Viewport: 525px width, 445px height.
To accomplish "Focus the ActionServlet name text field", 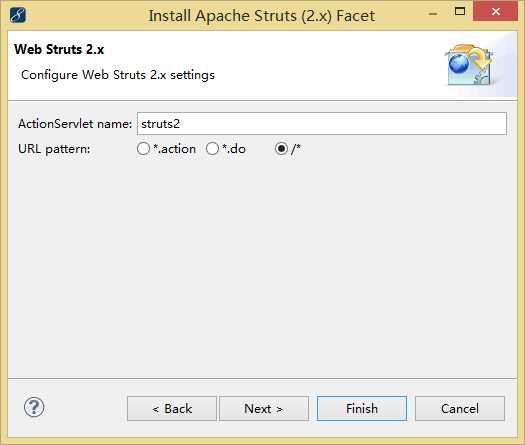I will [322, 124].
